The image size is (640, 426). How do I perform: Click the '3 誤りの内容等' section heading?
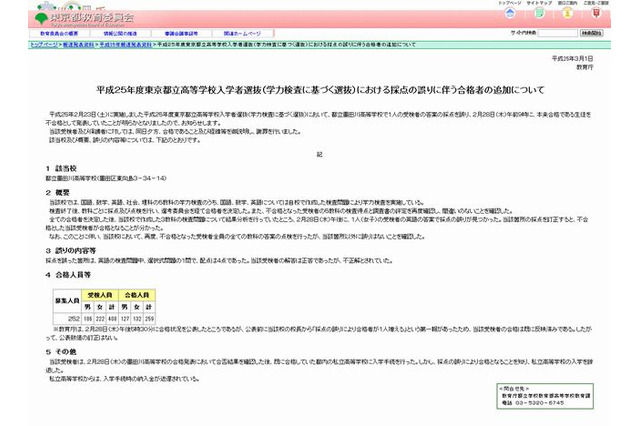point(71,251)
